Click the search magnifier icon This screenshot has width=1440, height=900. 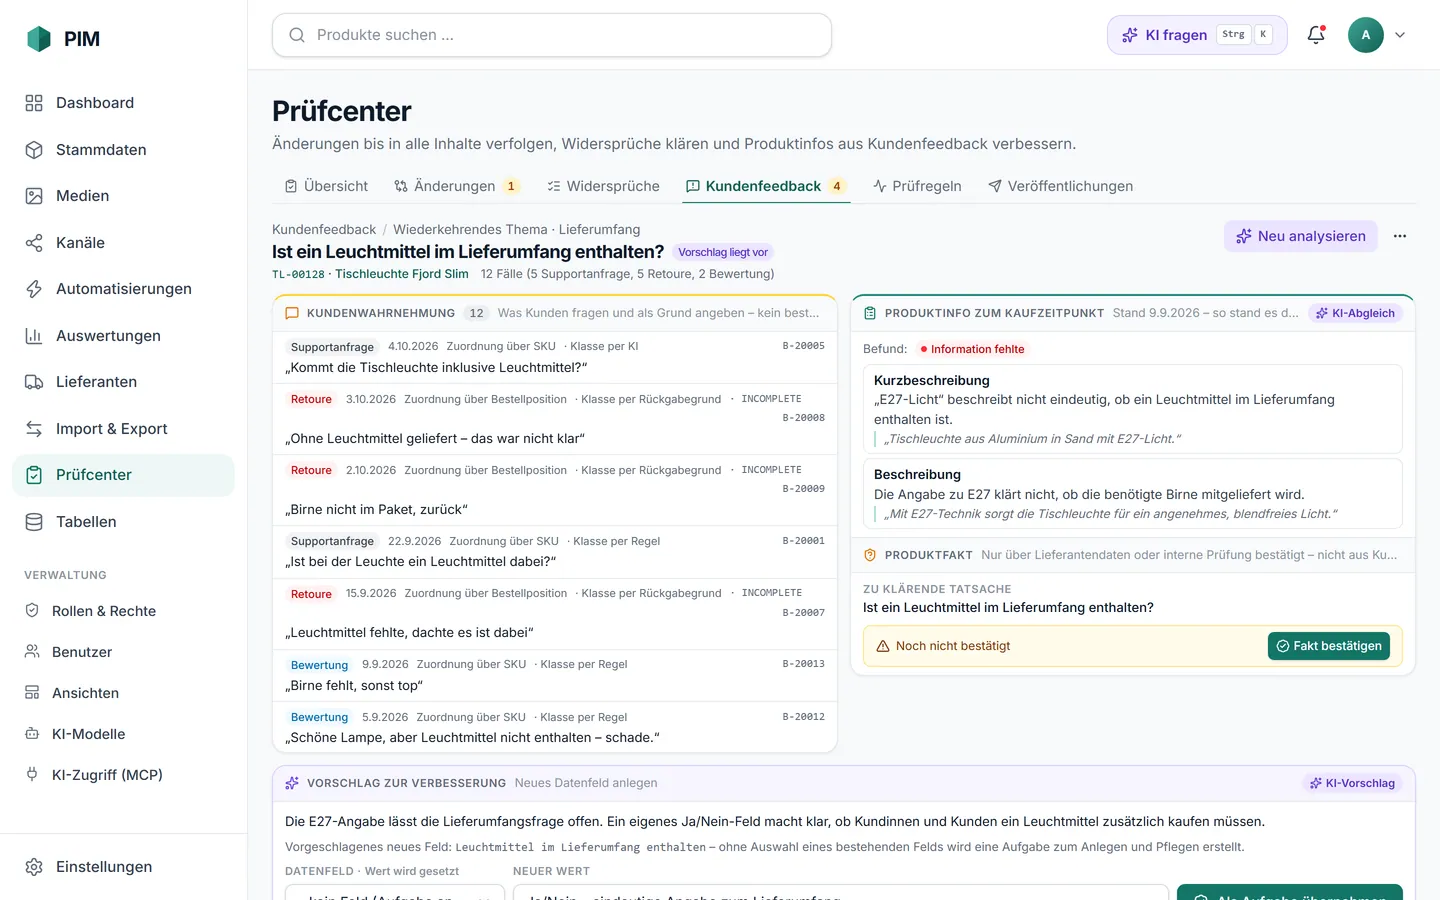(x=297, y=35)
